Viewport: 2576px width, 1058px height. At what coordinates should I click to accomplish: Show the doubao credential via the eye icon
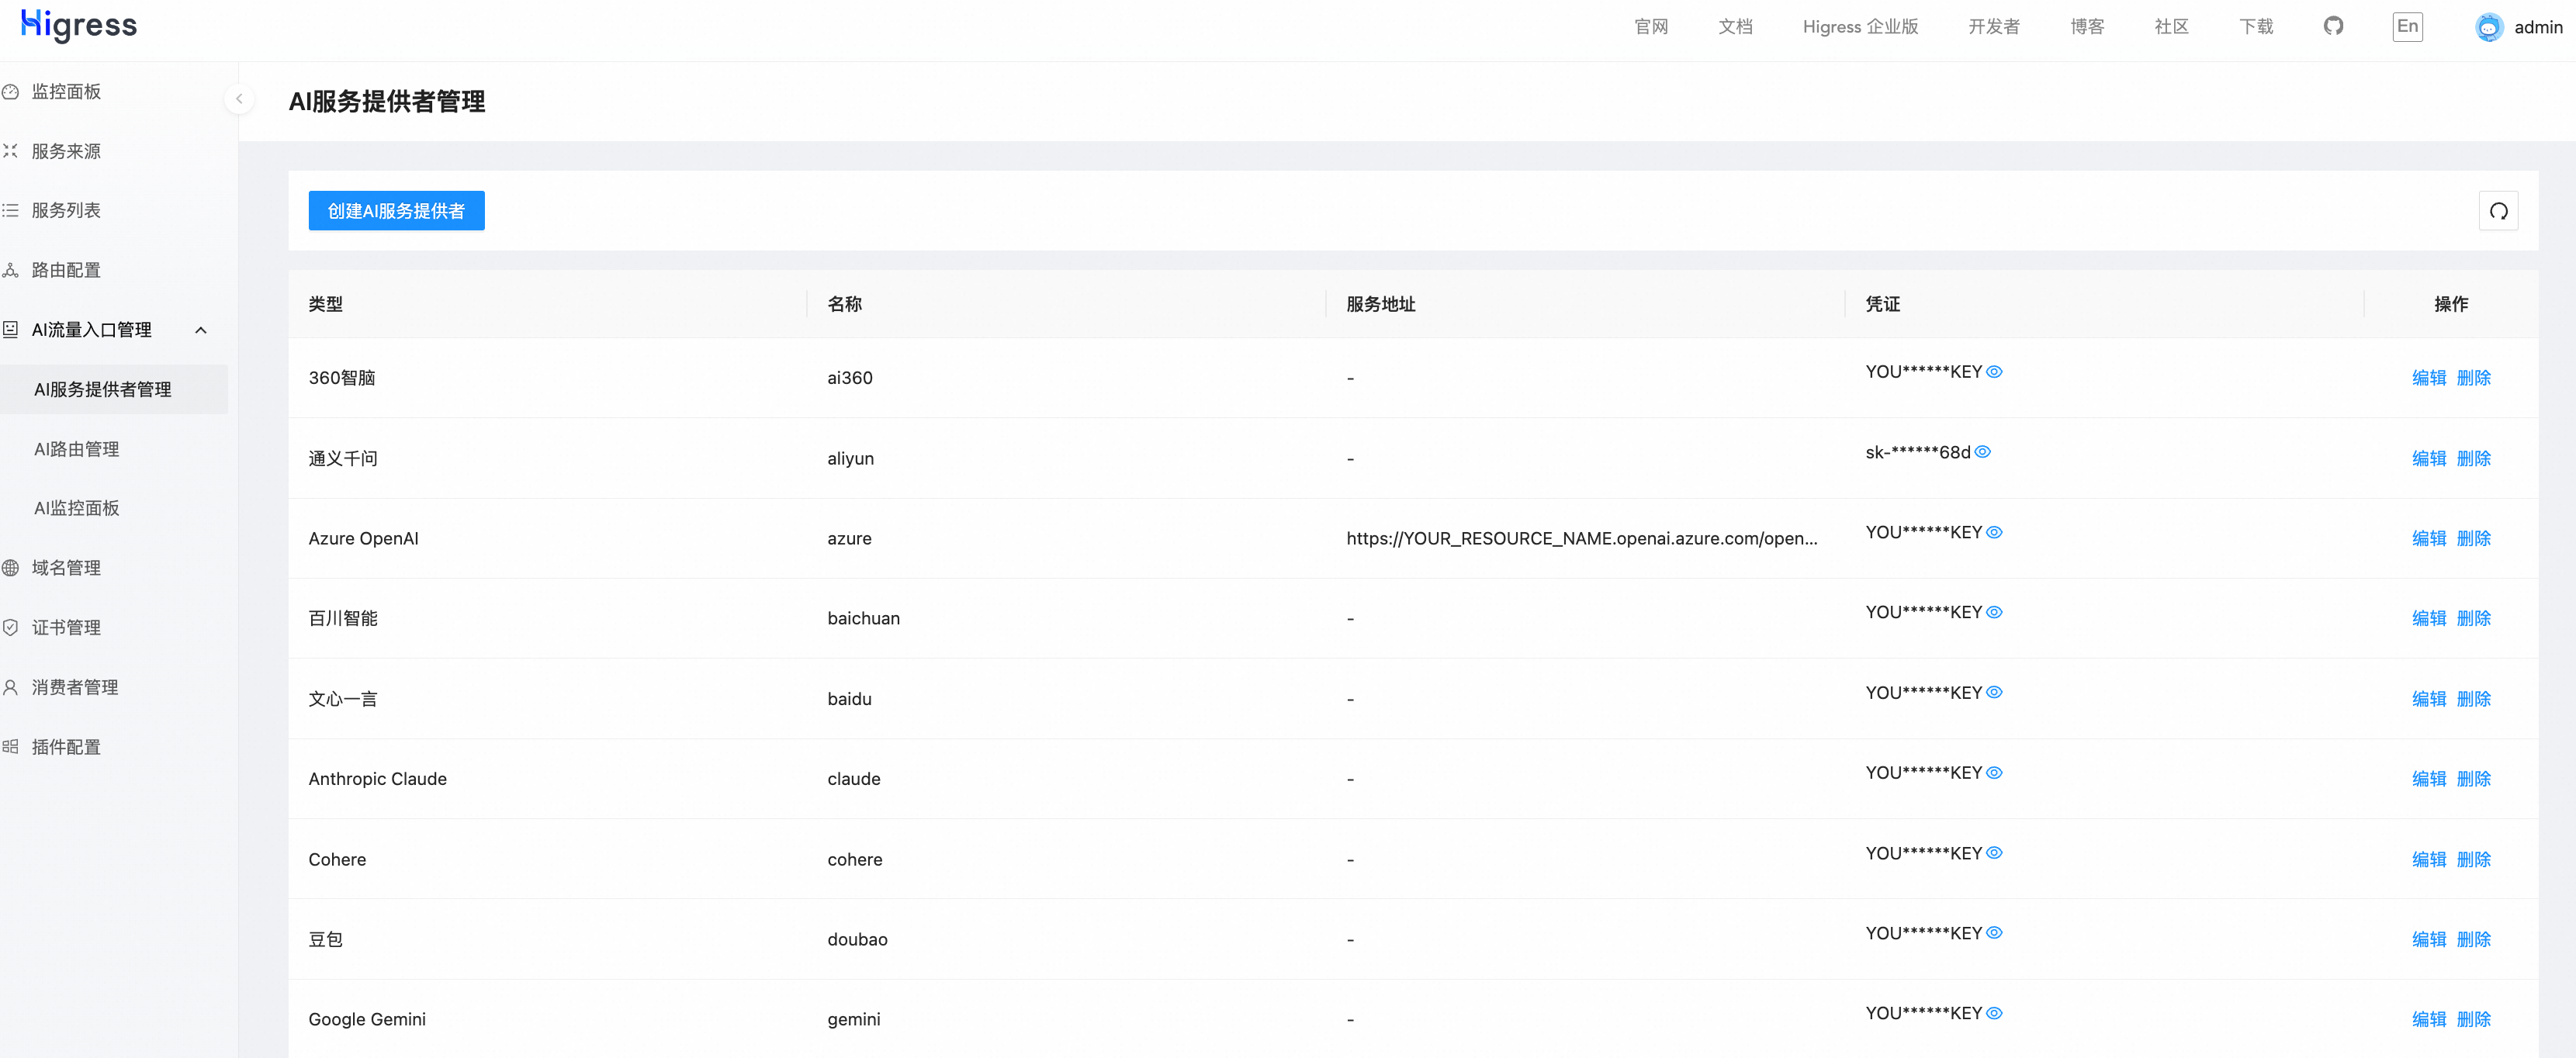pos(1994,933)
